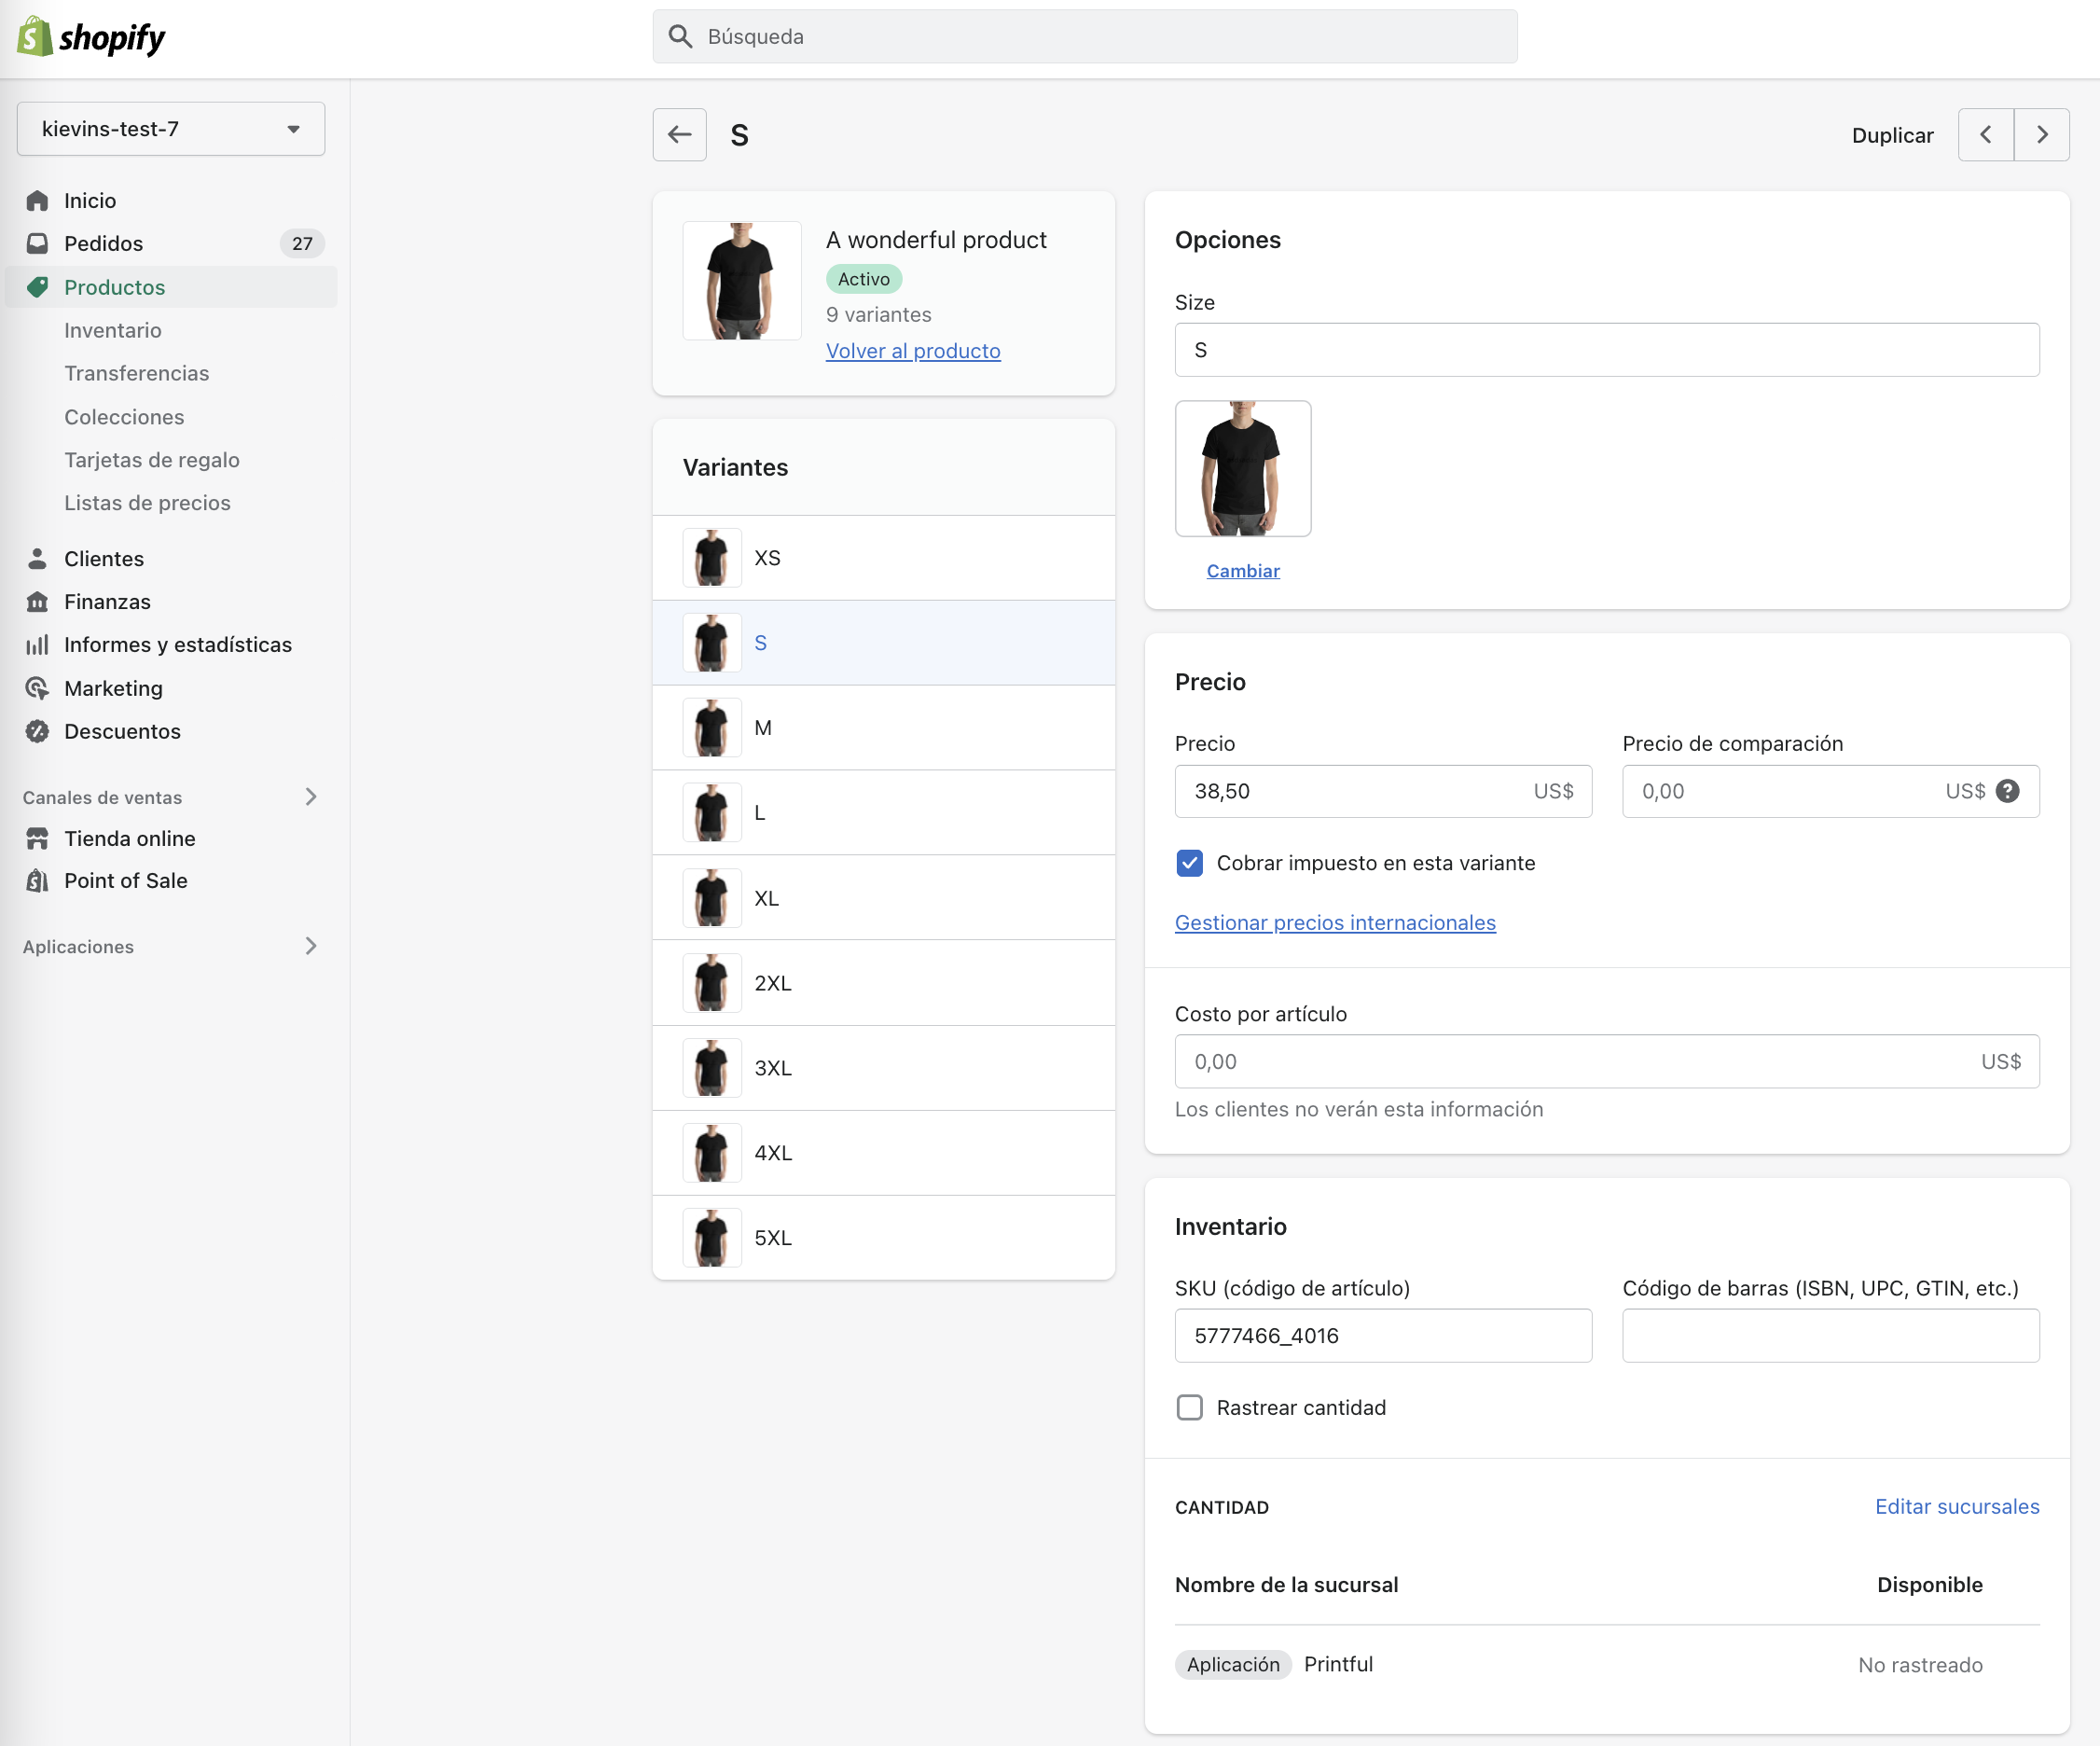Click the product thumbnail in header card
The height and width of the screenshot is (1746, 2100).
click(x=742, y=281)
